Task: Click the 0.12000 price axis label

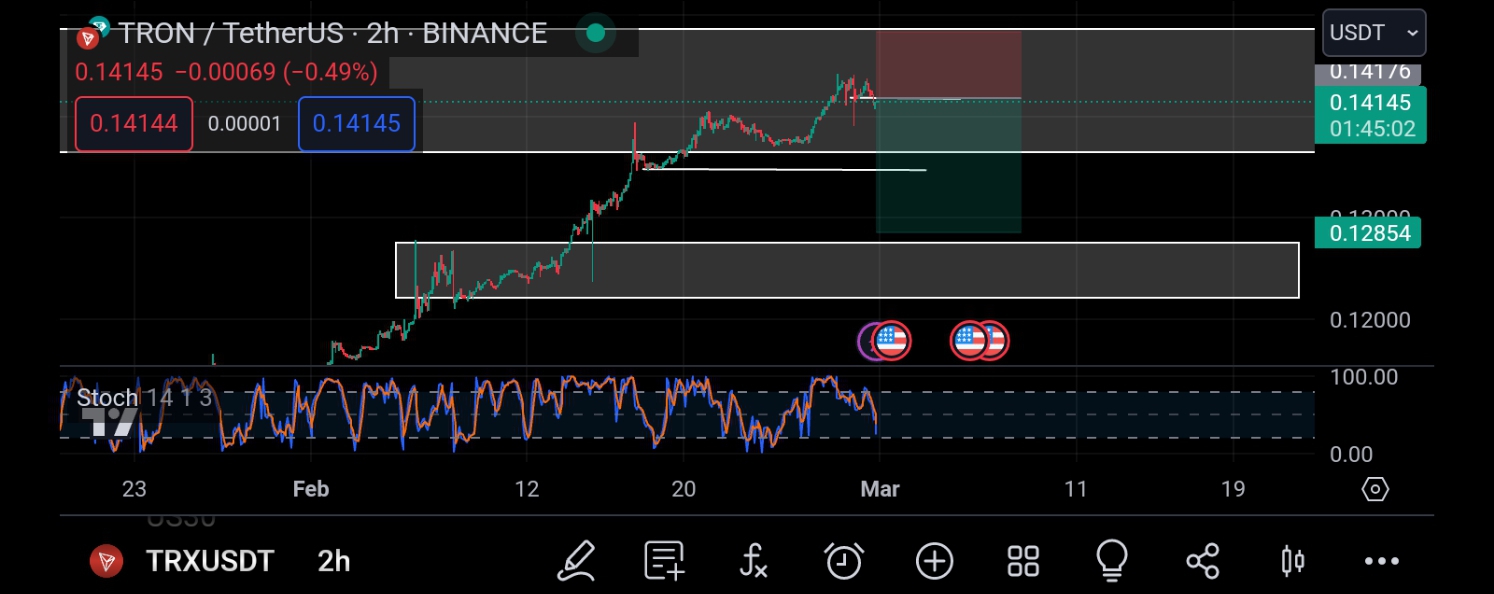Action: (1370, 320)
